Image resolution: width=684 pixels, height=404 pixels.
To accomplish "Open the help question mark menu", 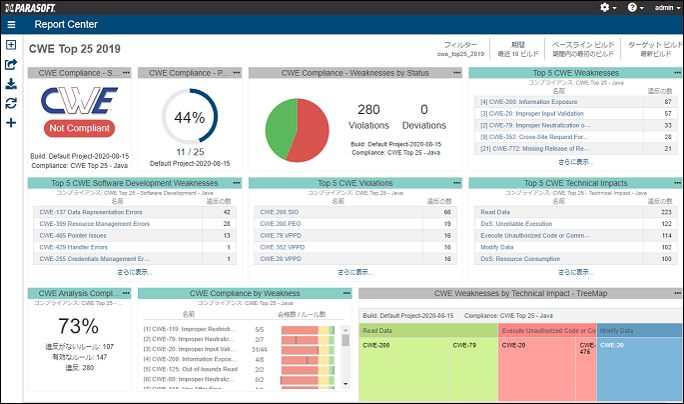I will tap(636, 7).
